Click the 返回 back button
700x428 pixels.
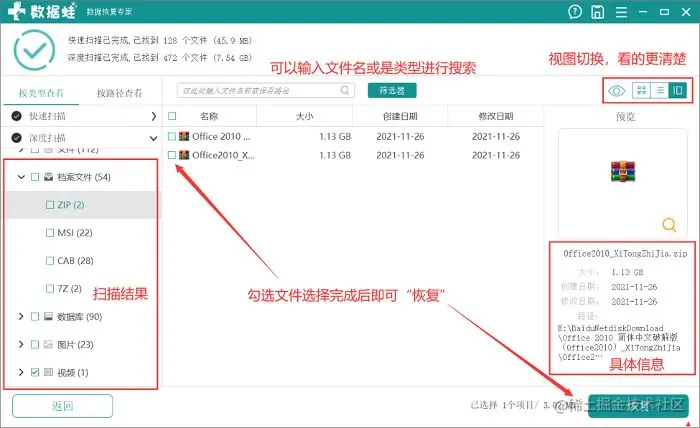[62, 406]
